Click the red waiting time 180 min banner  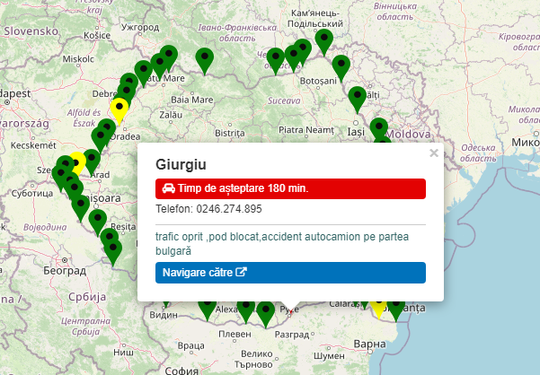(x=290, y=189)
